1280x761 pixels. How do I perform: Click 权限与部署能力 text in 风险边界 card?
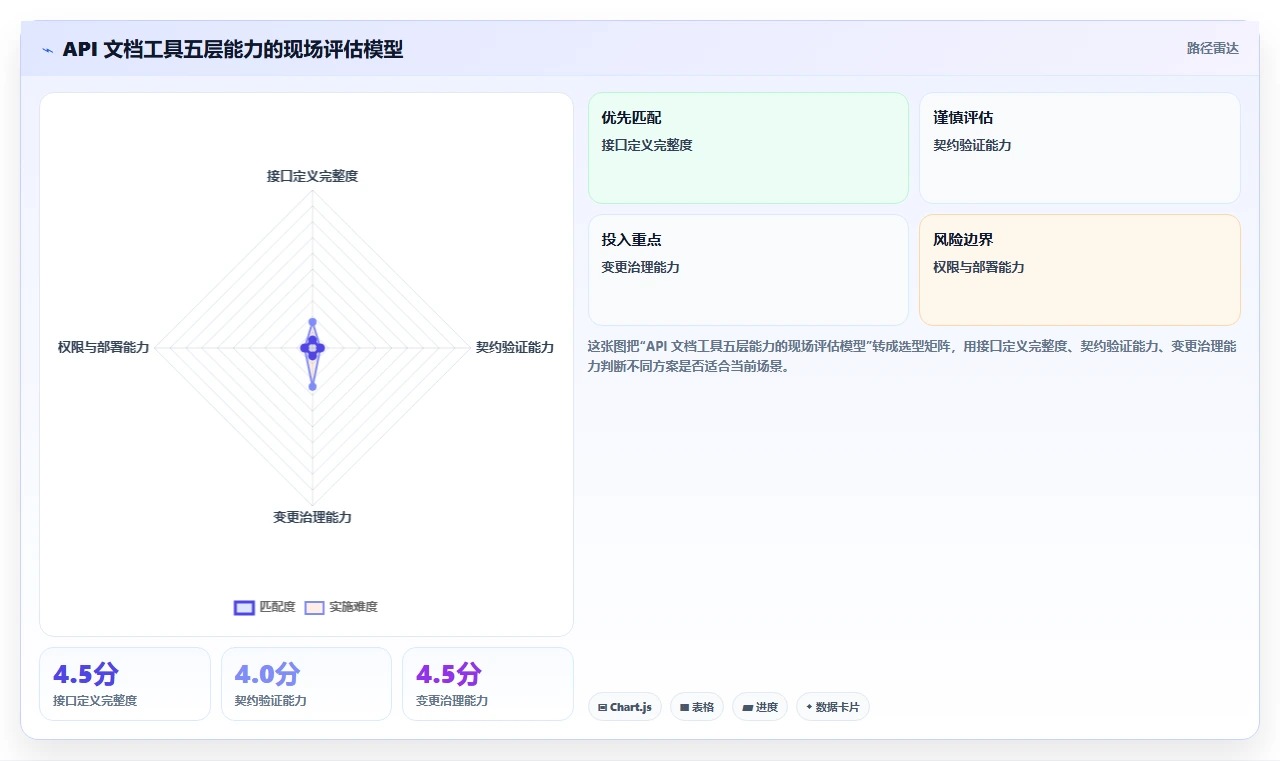978,267
